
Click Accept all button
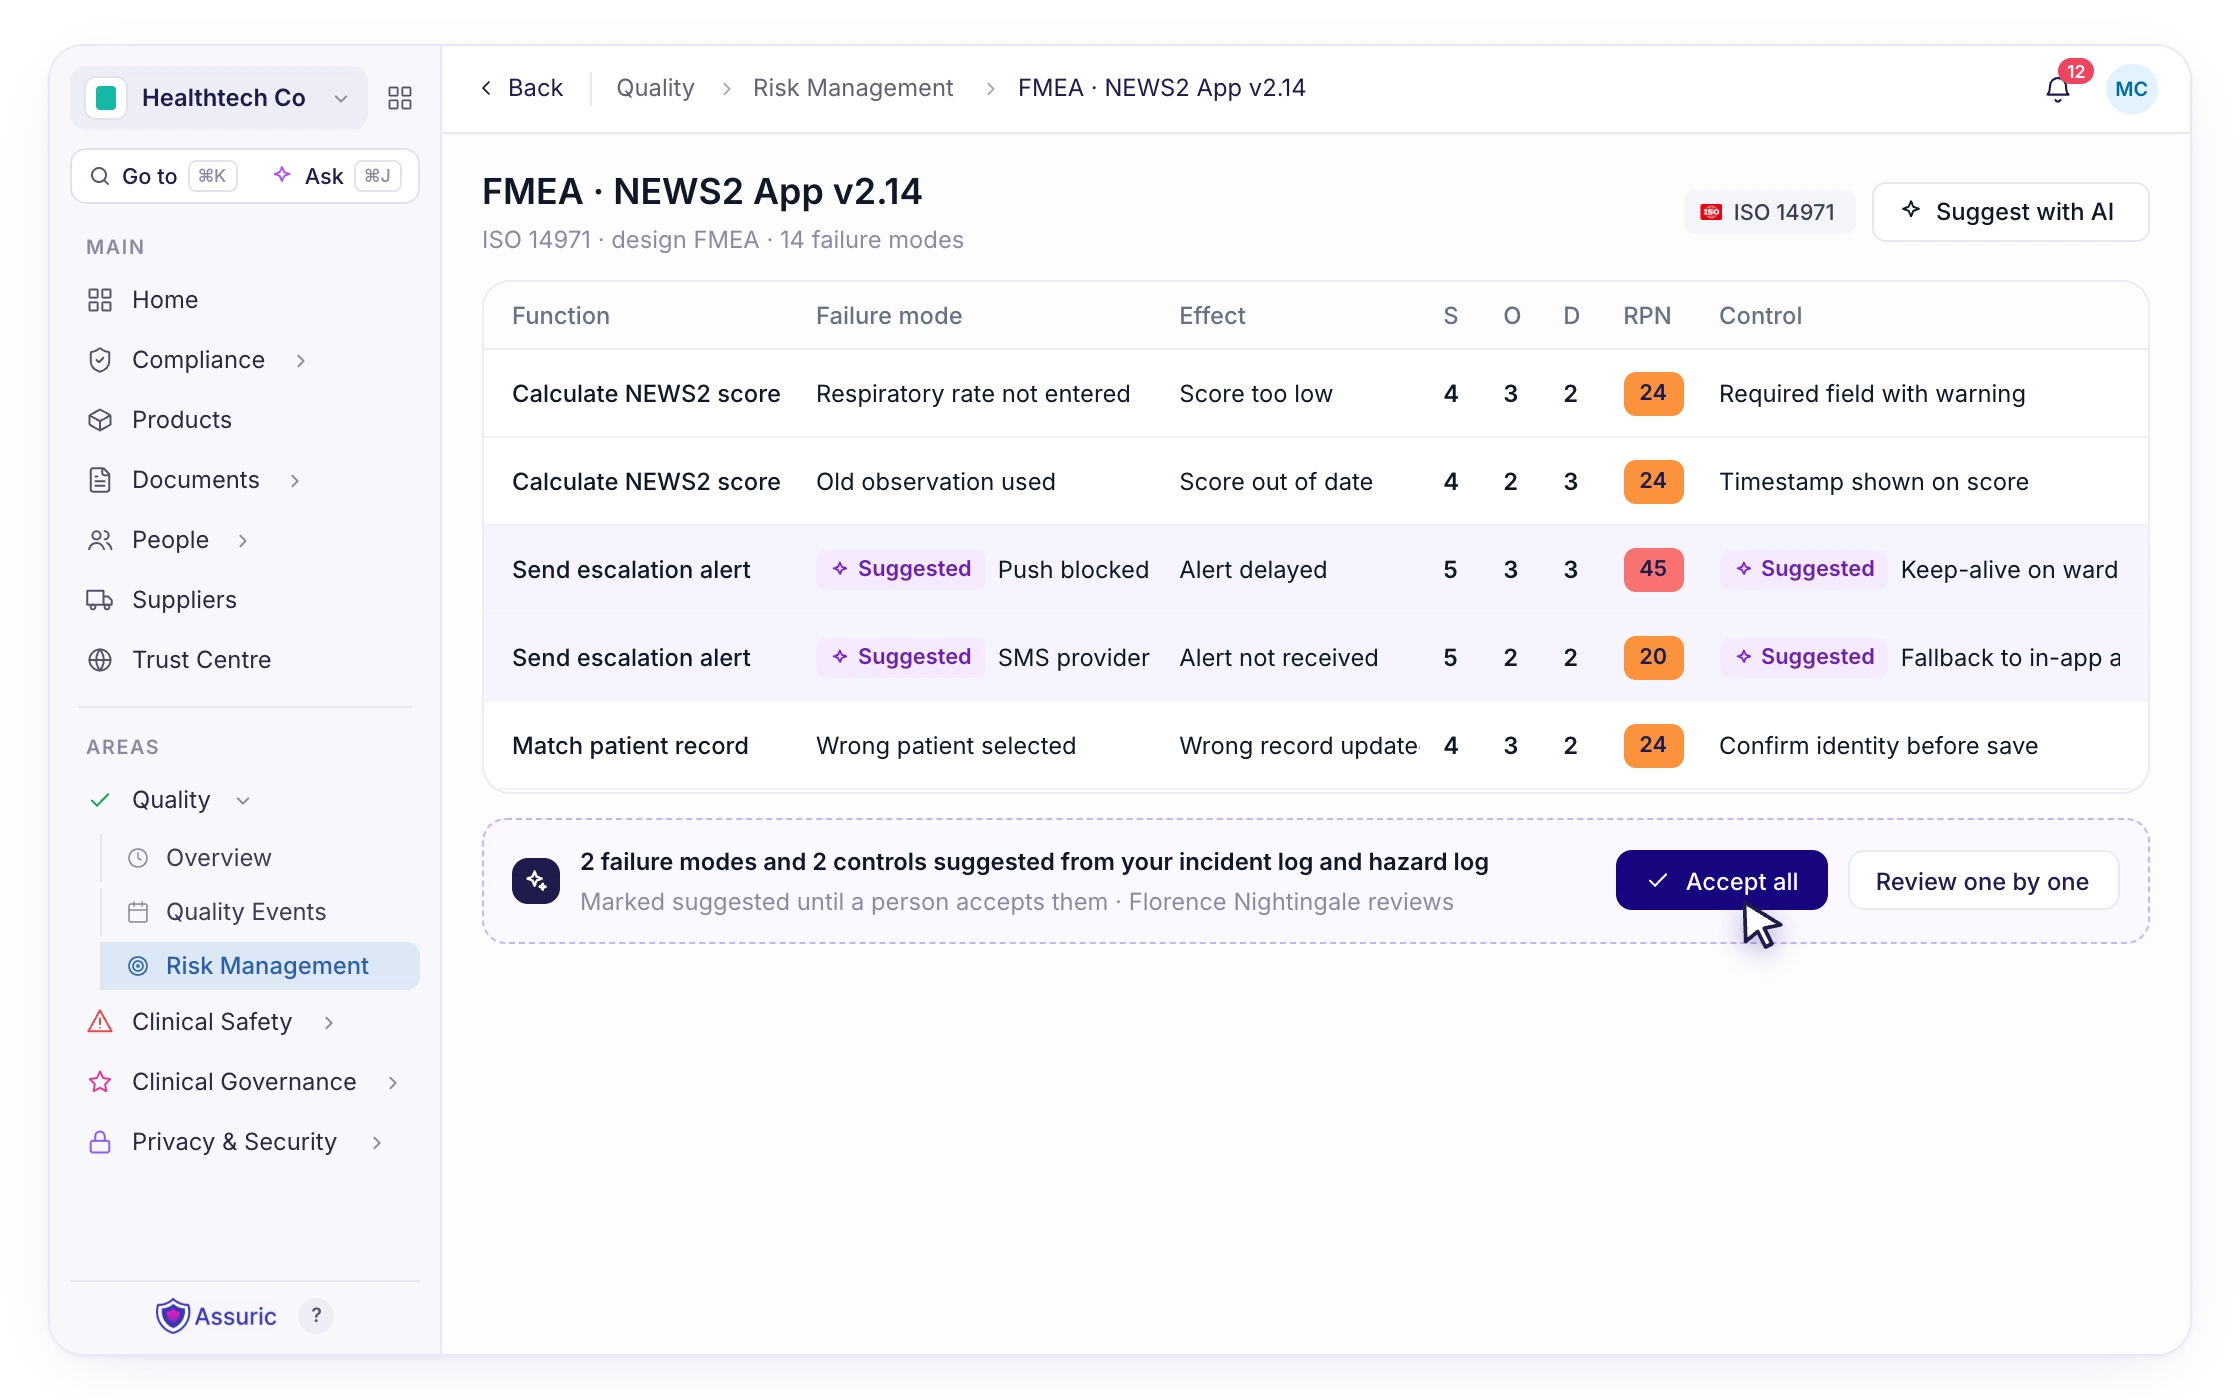coord(1721,881)
